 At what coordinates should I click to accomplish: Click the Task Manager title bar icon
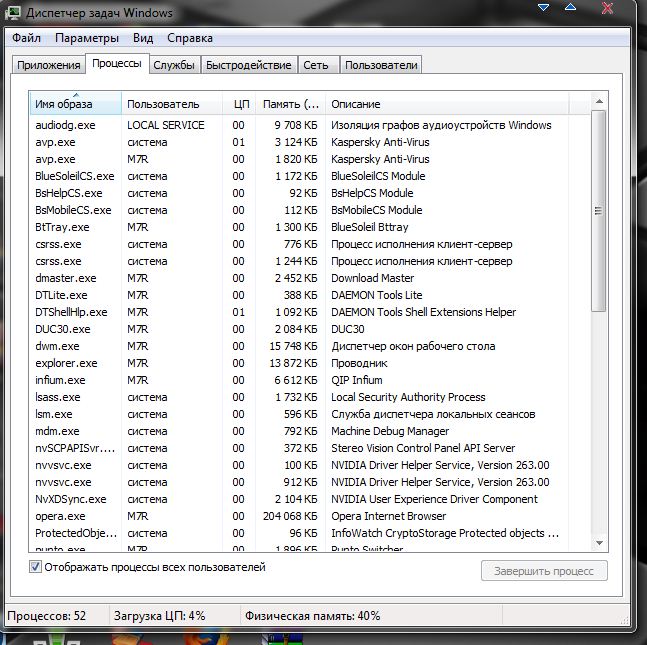click(x=12, y=13)
